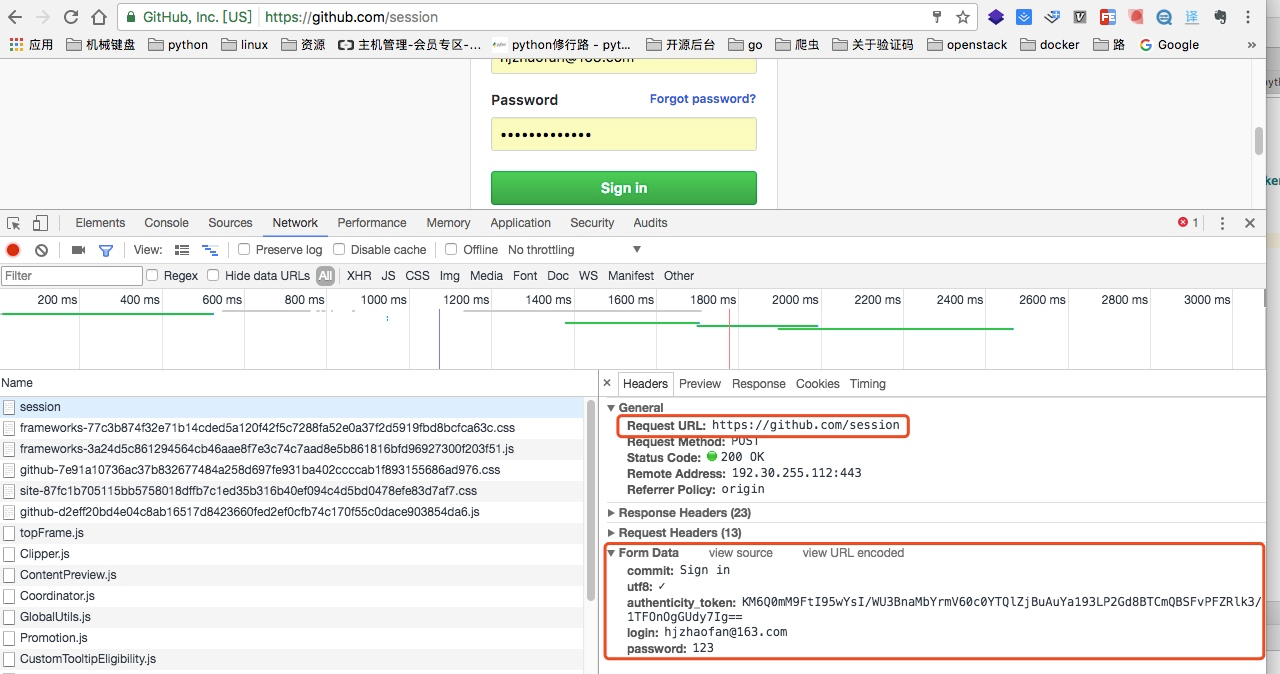1280x674 pixels.
Task: Switch to the Console tab
Action: 166,223
